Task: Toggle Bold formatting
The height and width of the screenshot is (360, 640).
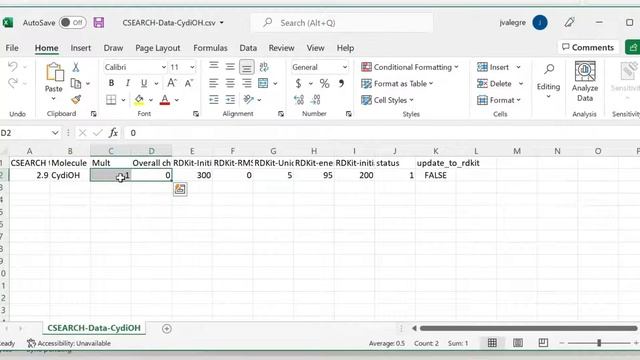Action: click(111, 83)
